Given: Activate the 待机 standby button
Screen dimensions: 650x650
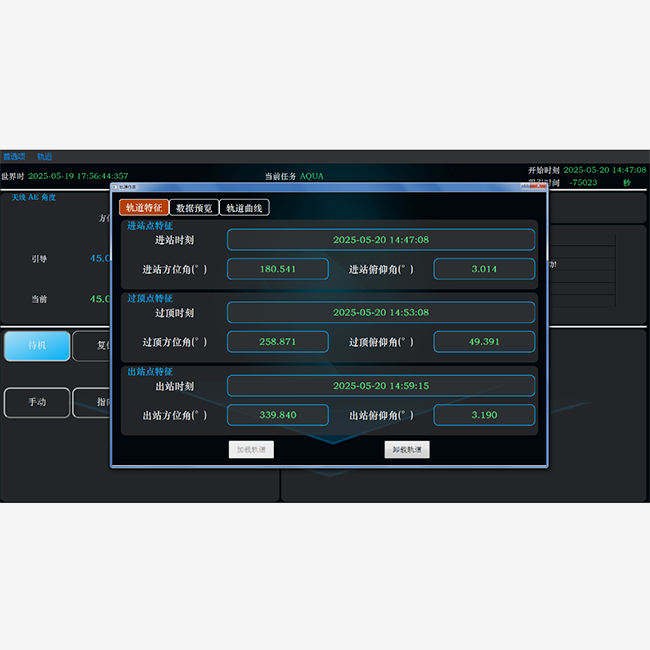Looking at the screenshot, I should [x=37, y=346].
